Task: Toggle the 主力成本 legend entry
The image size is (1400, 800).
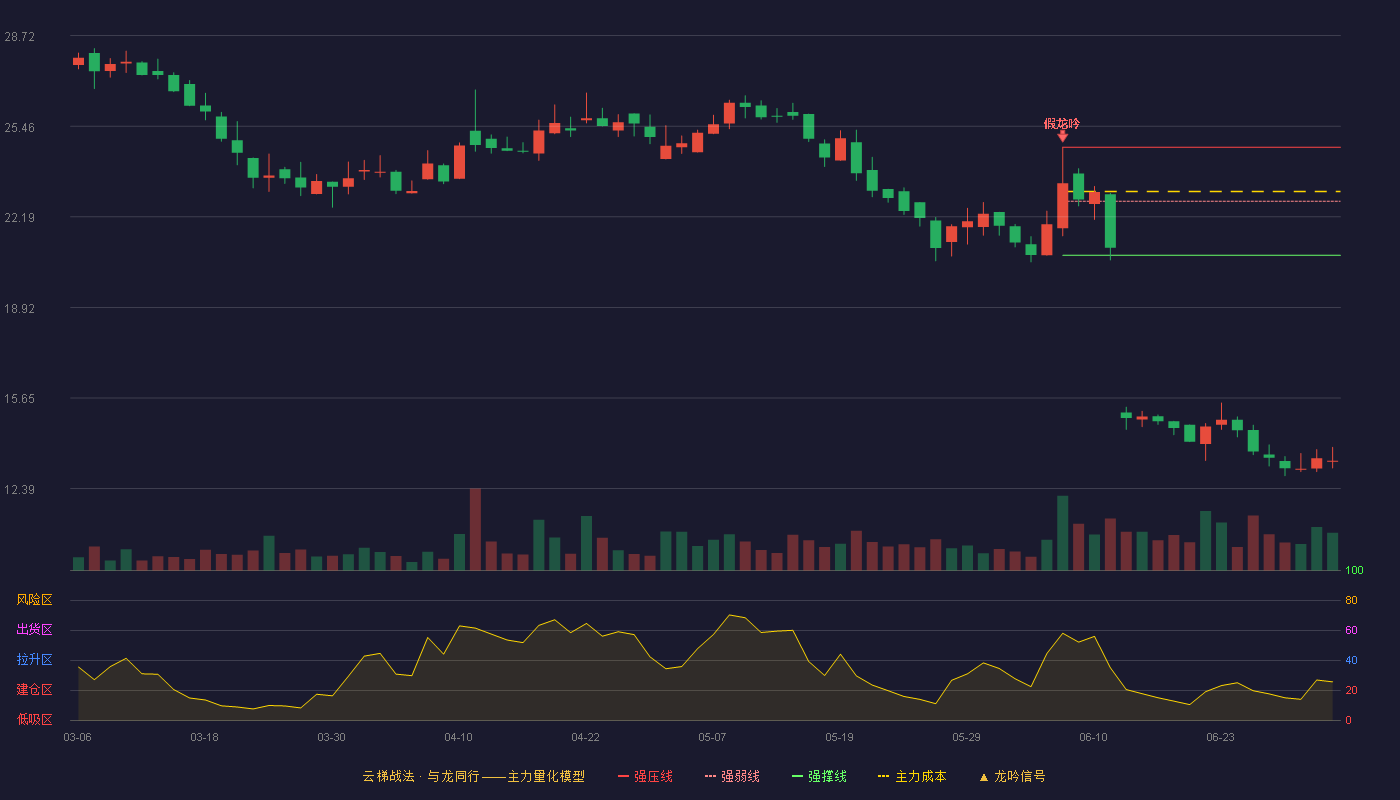Action: pos(912,776)
